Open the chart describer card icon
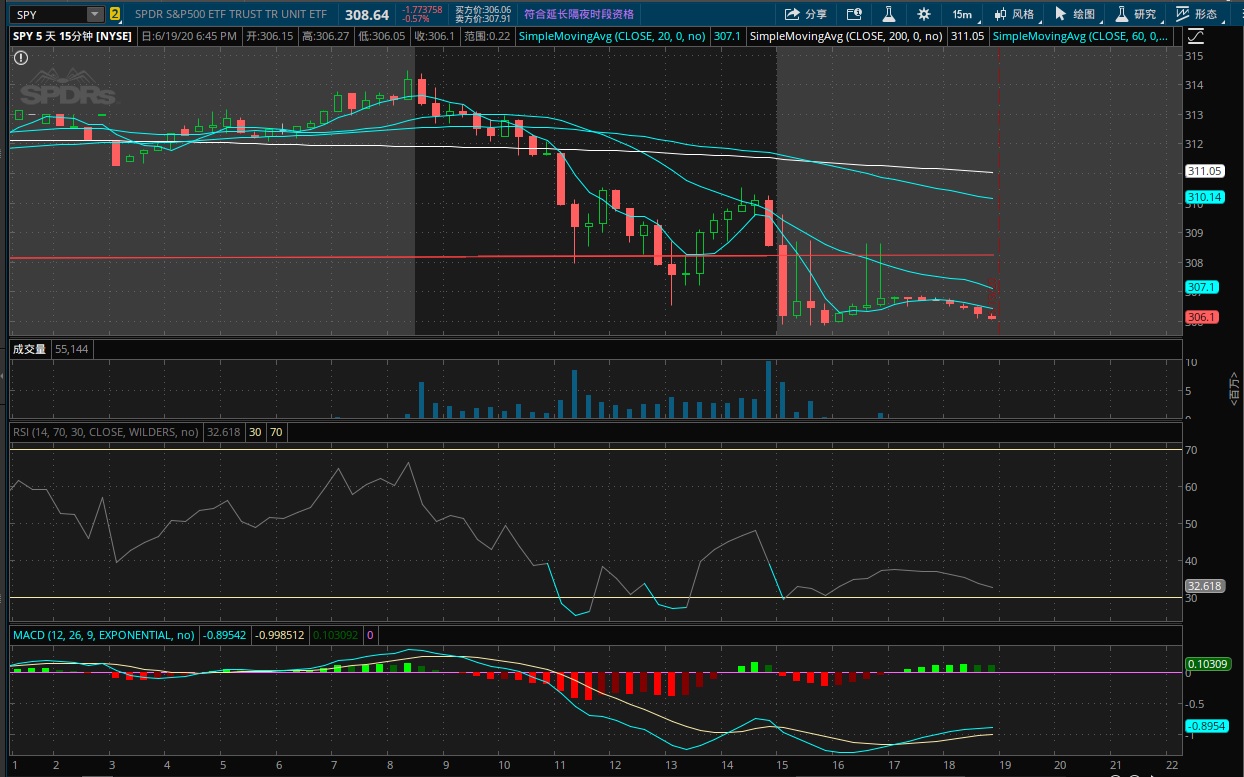This screenshot has height=777, width=1244. pyautogui.click(x=854, y=14)
